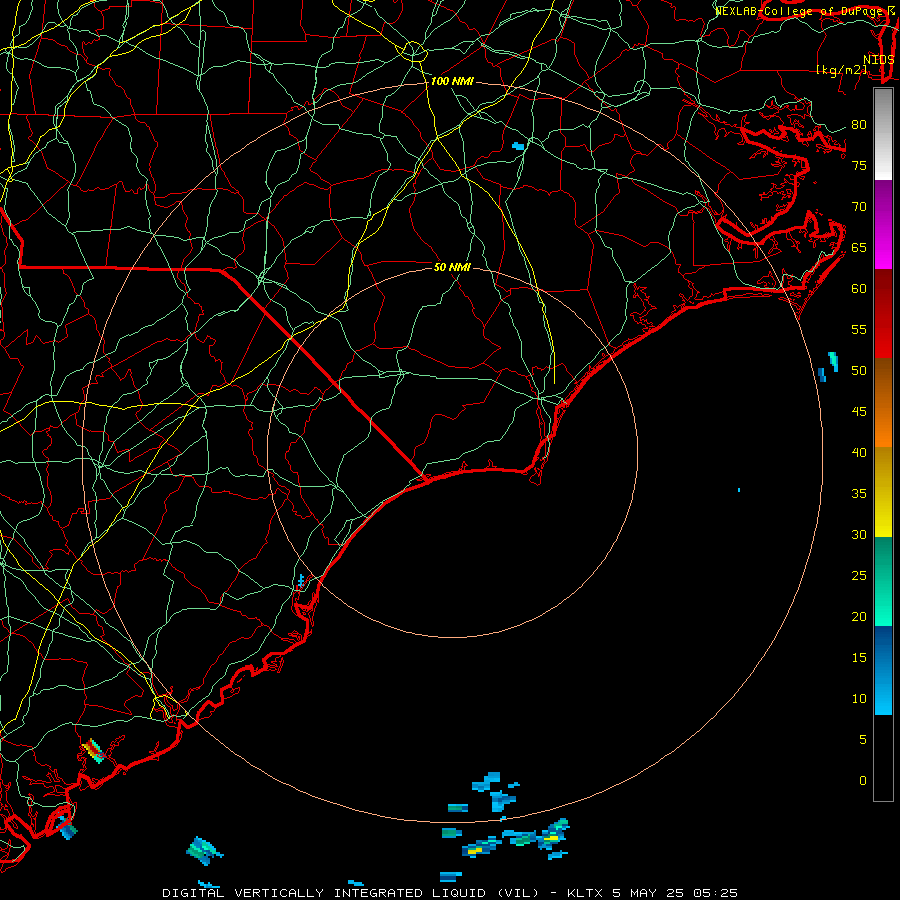
Task: Click the 75 value on the VIL scale
Action: coord(859,166)
